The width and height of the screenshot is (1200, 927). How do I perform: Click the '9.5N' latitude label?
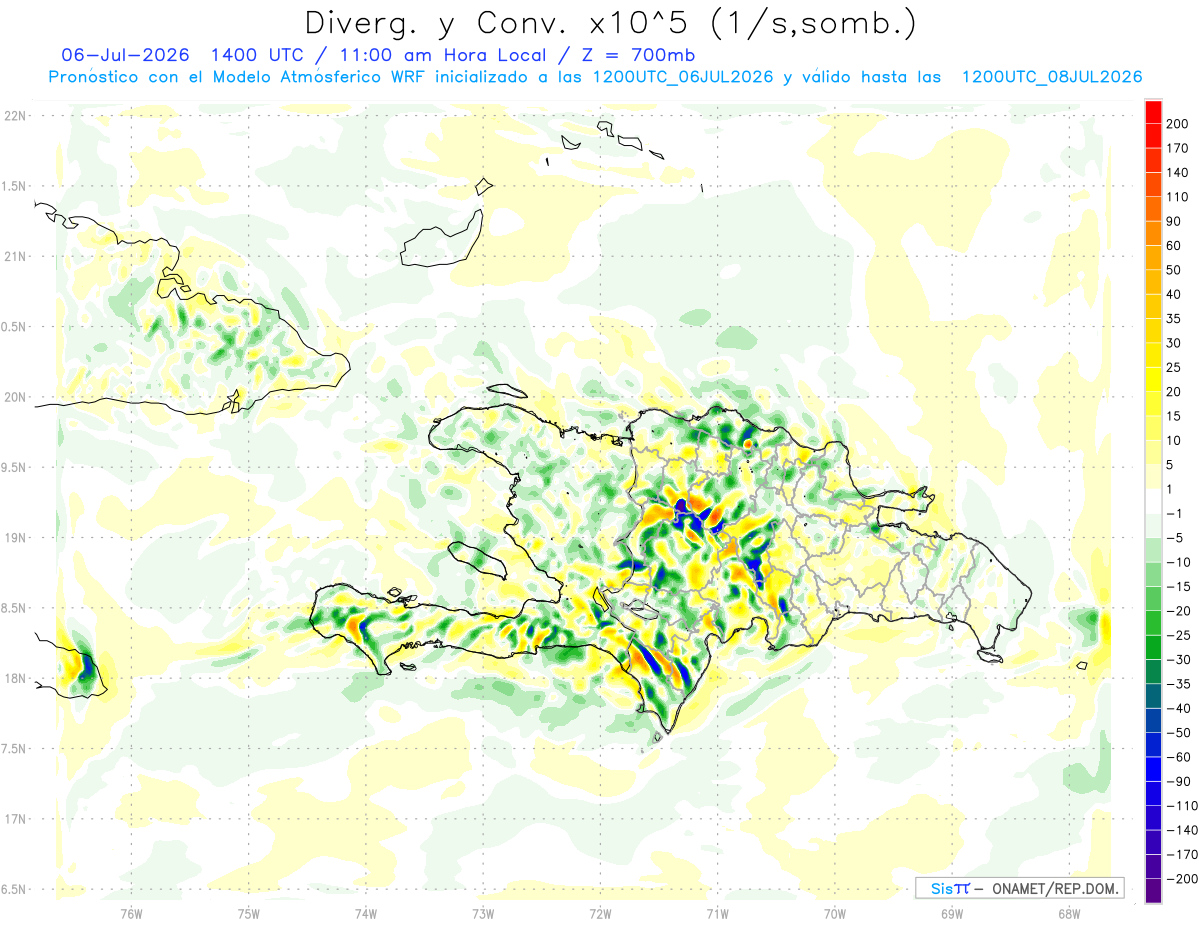tap(15, 467)
